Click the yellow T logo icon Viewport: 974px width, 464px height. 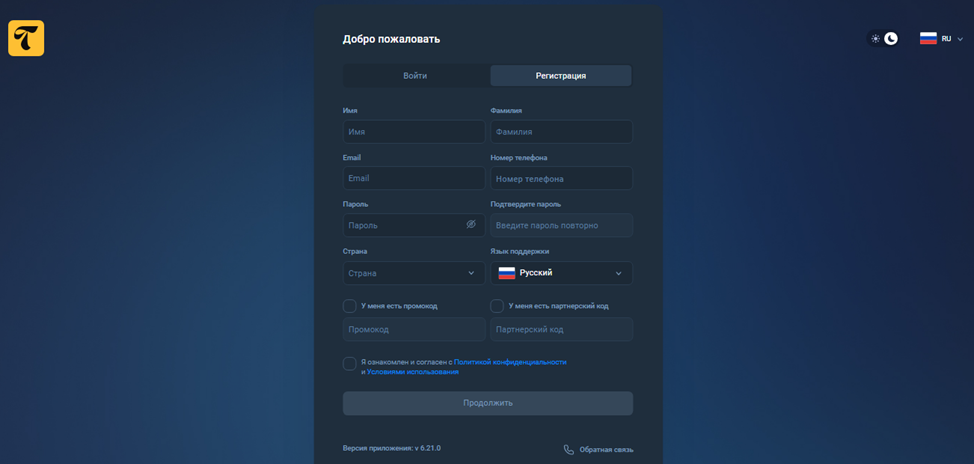pos(26,38)
